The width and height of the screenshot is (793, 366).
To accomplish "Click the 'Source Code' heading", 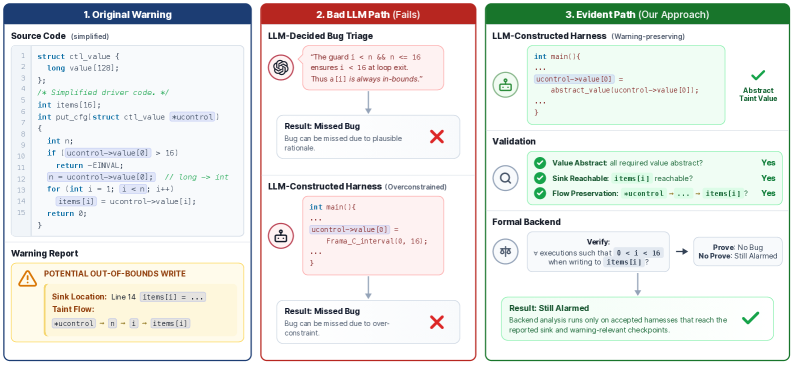I will [x=38, y=36].
